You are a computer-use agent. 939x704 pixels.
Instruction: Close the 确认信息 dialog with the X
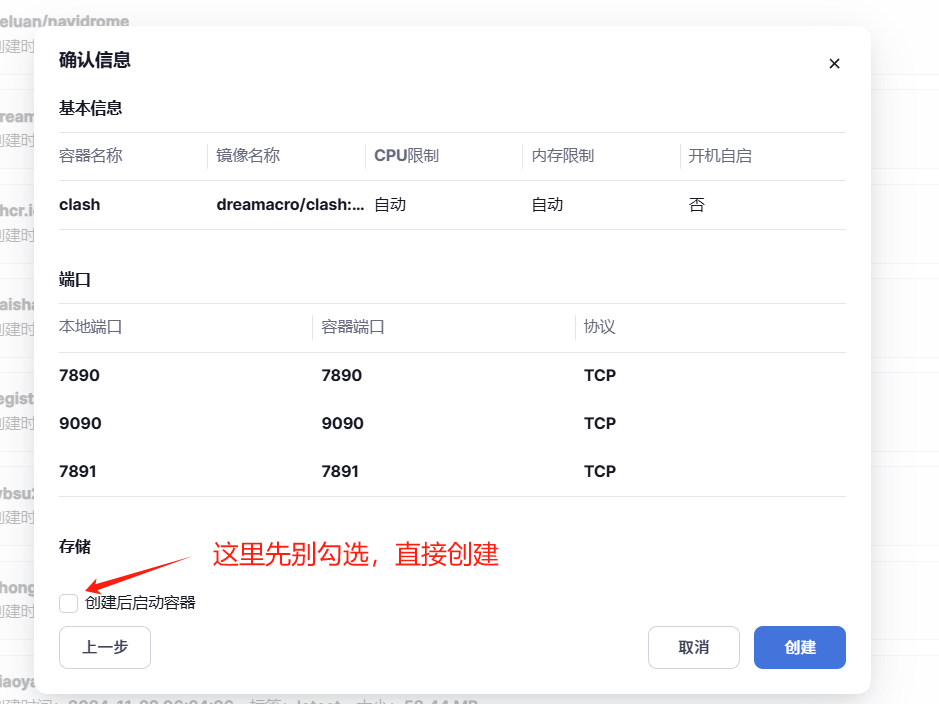click(x=834, y=63)
